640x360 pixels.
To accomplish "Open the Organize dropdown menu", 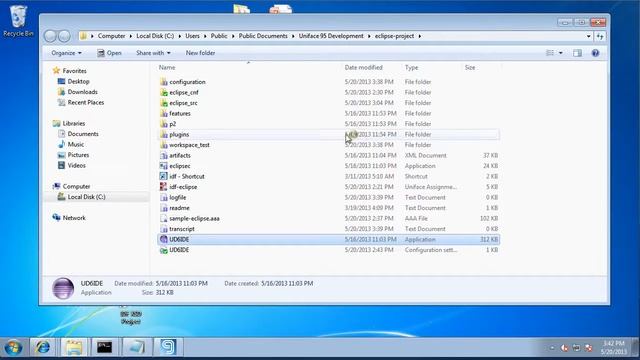I will pos(66,53).
